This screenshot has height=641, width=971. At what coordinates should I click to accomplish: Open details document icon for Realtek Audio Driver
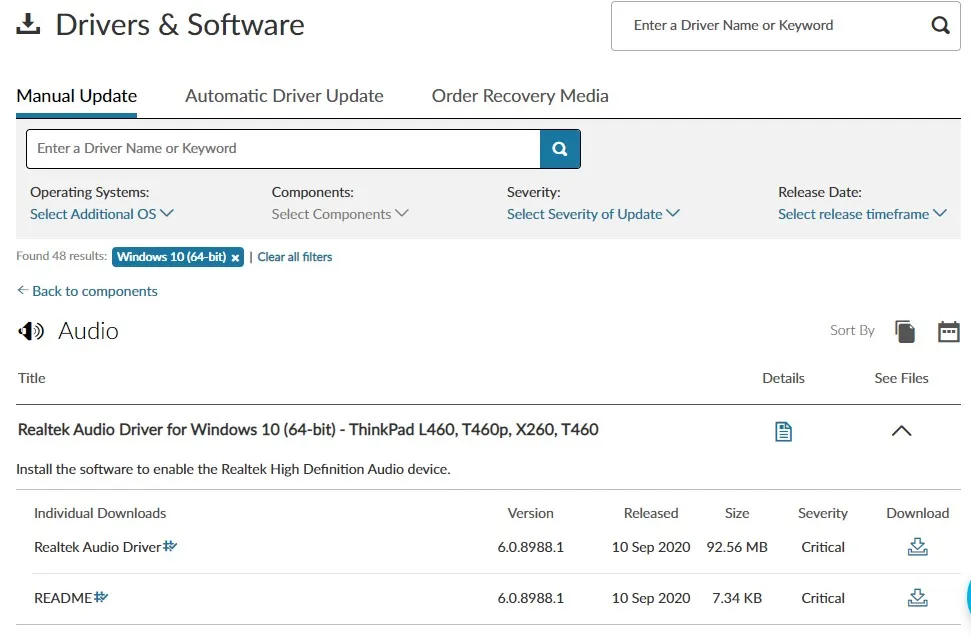coord(783,431)
